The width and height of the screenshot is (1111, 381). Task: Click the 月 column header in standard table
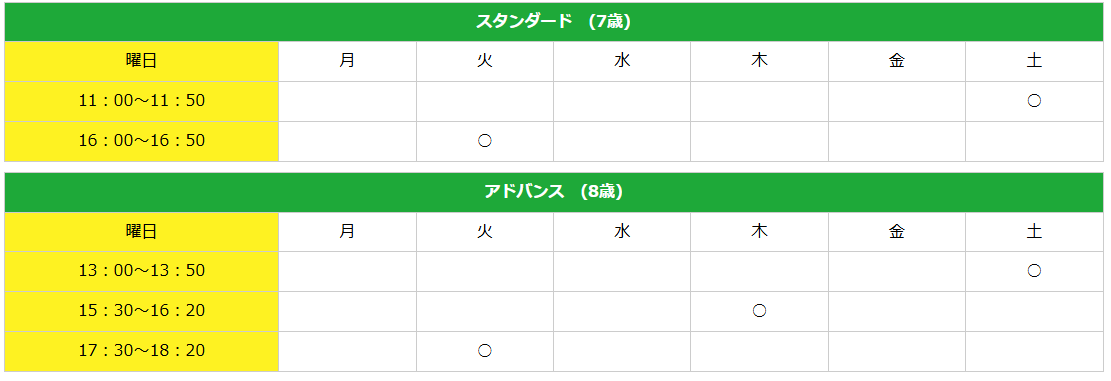tap(347, 61)
